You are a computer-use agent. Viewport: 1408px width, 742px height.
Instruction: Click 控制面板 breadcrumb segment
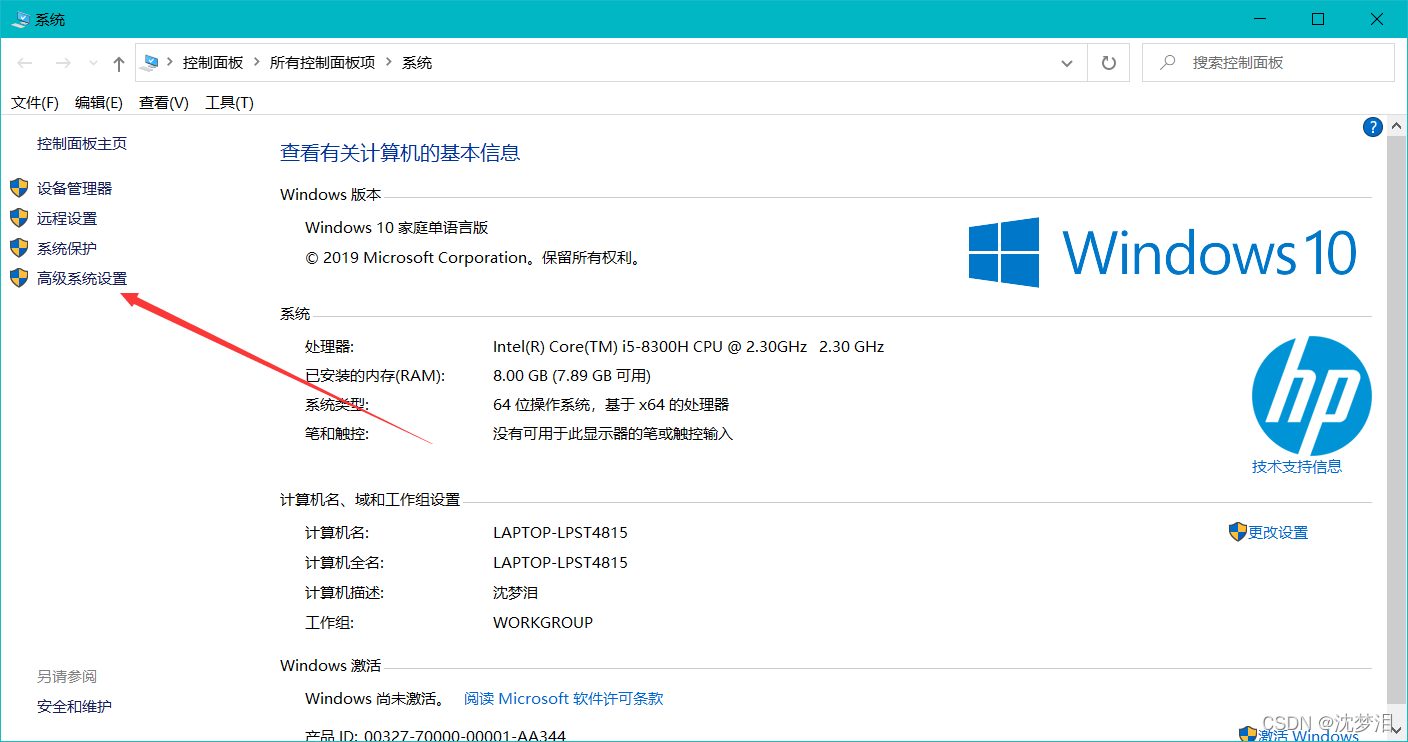point(213,62)
